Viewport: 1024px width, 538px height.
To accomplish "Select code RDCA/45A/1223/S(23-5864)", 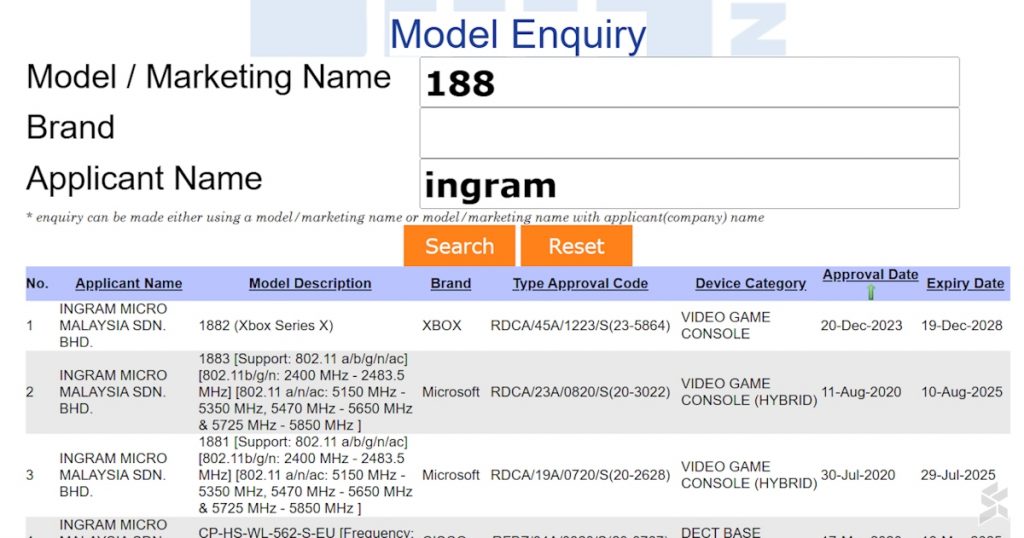I will pyautogui.click(x=580, y=325).
